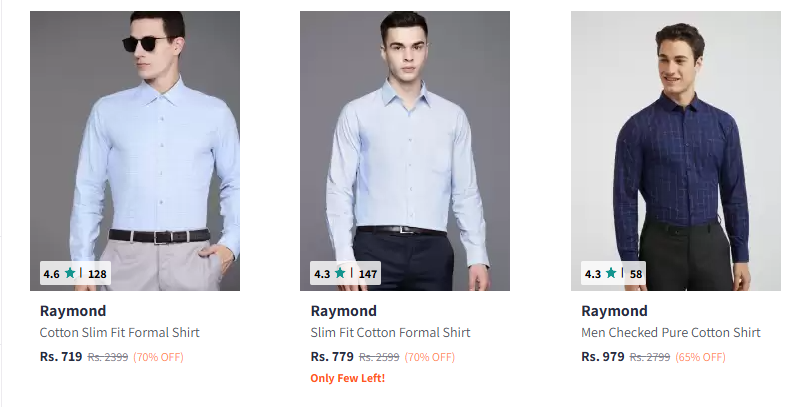Click the star icon beside 147 reviews
Image resolution: width=809 pixels, height=407 pixels.
point(340,272)
